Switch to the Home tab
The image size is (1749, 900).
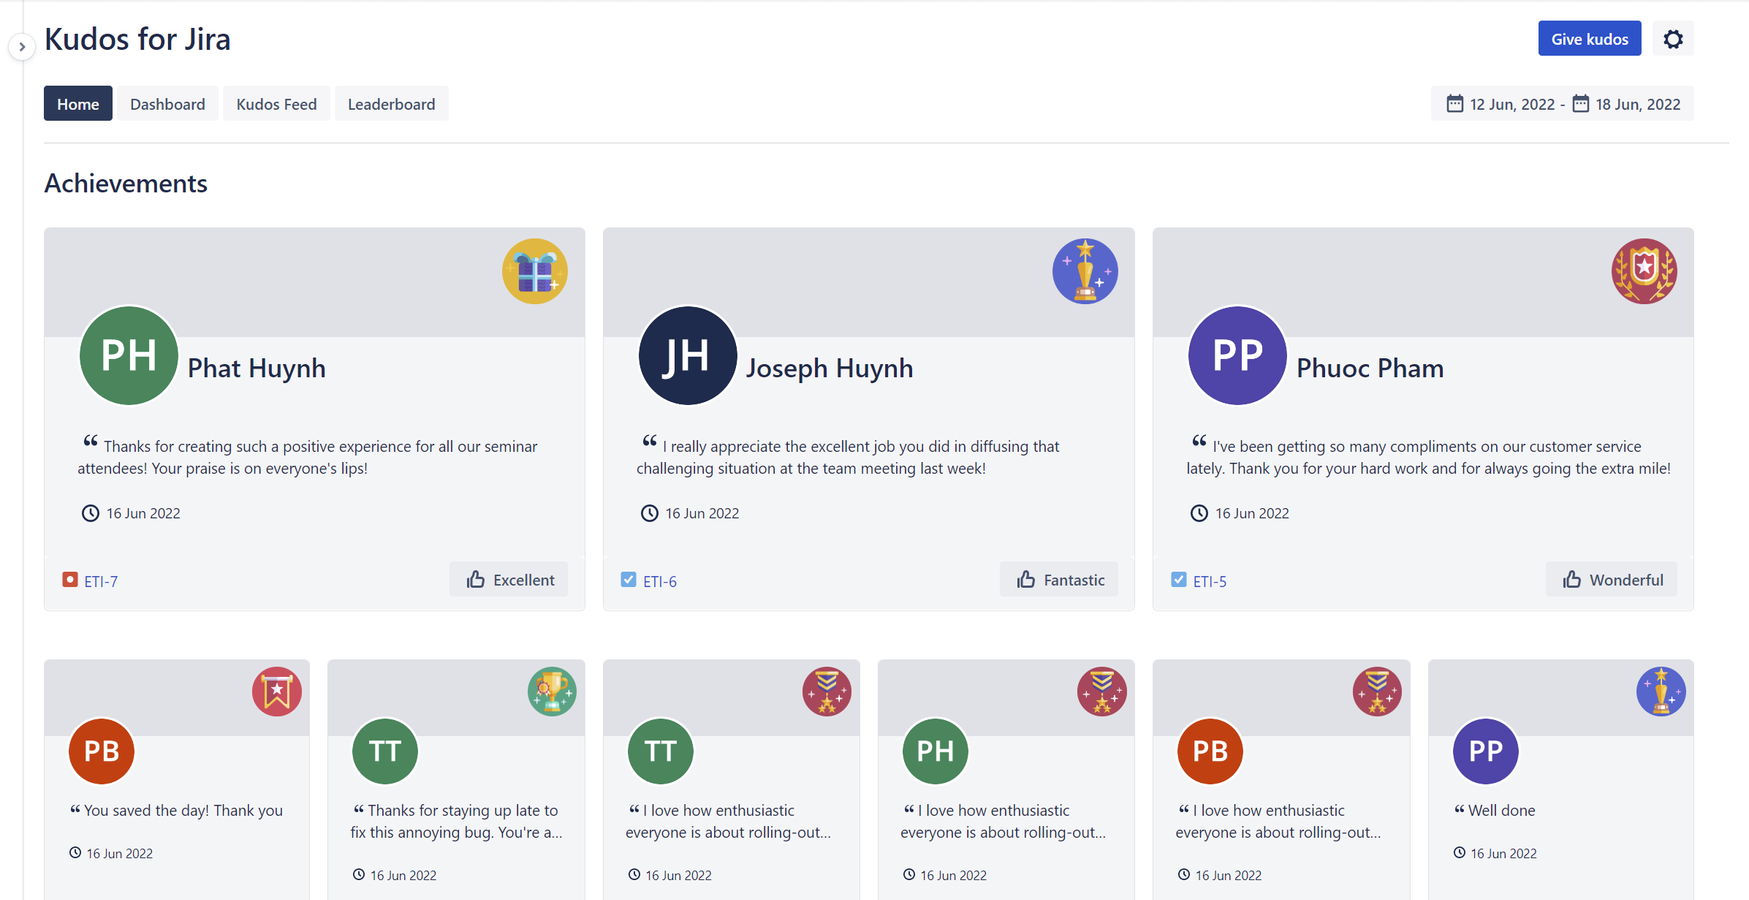click(x=78, y=104)
